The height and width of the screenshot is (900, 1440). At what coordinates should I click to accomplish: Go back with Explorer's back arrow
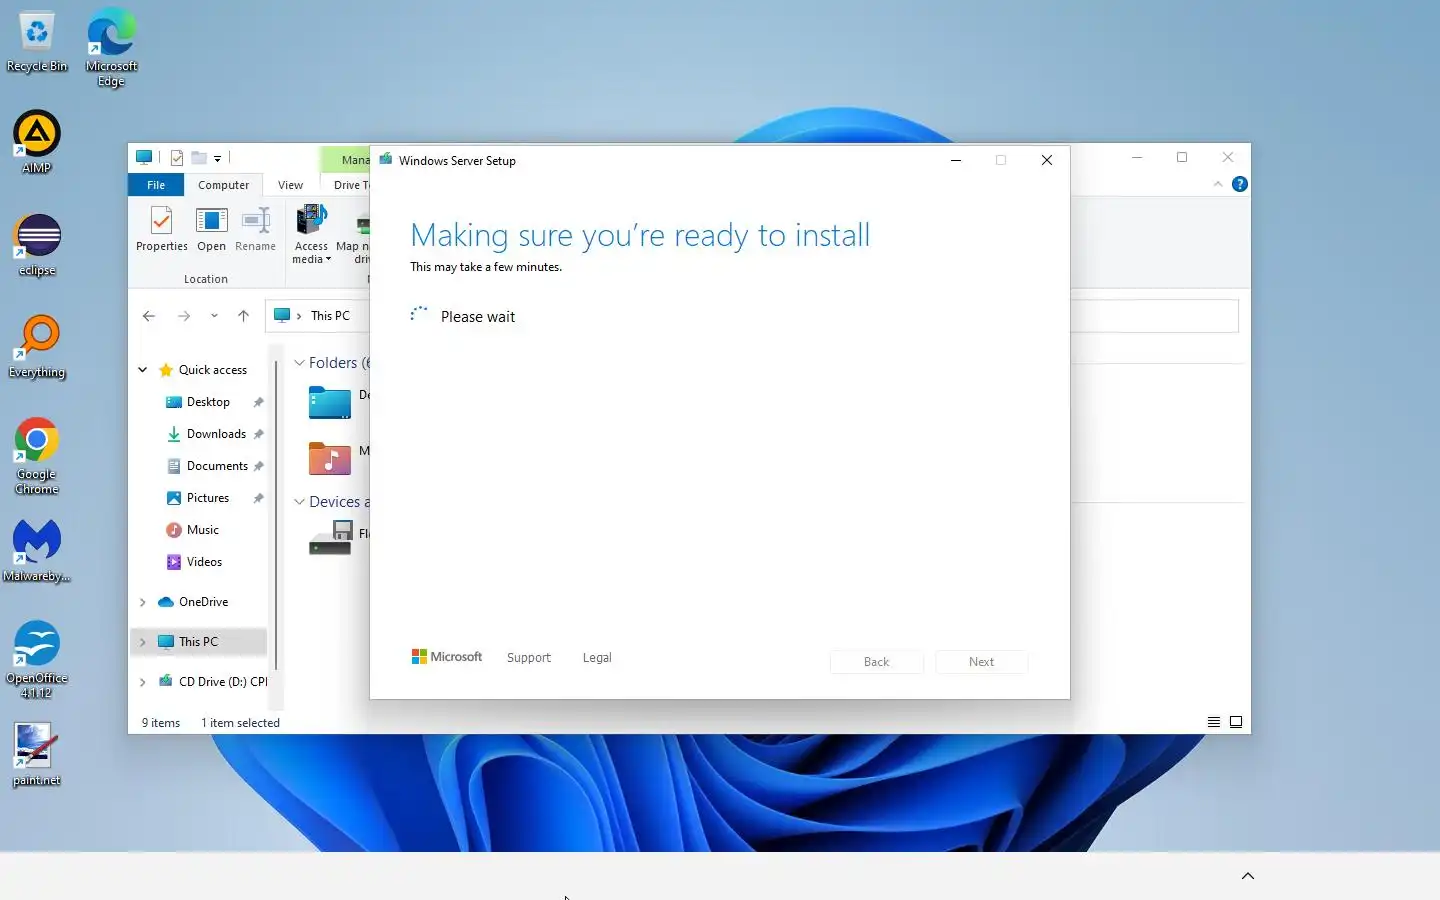tap(149, 316)
